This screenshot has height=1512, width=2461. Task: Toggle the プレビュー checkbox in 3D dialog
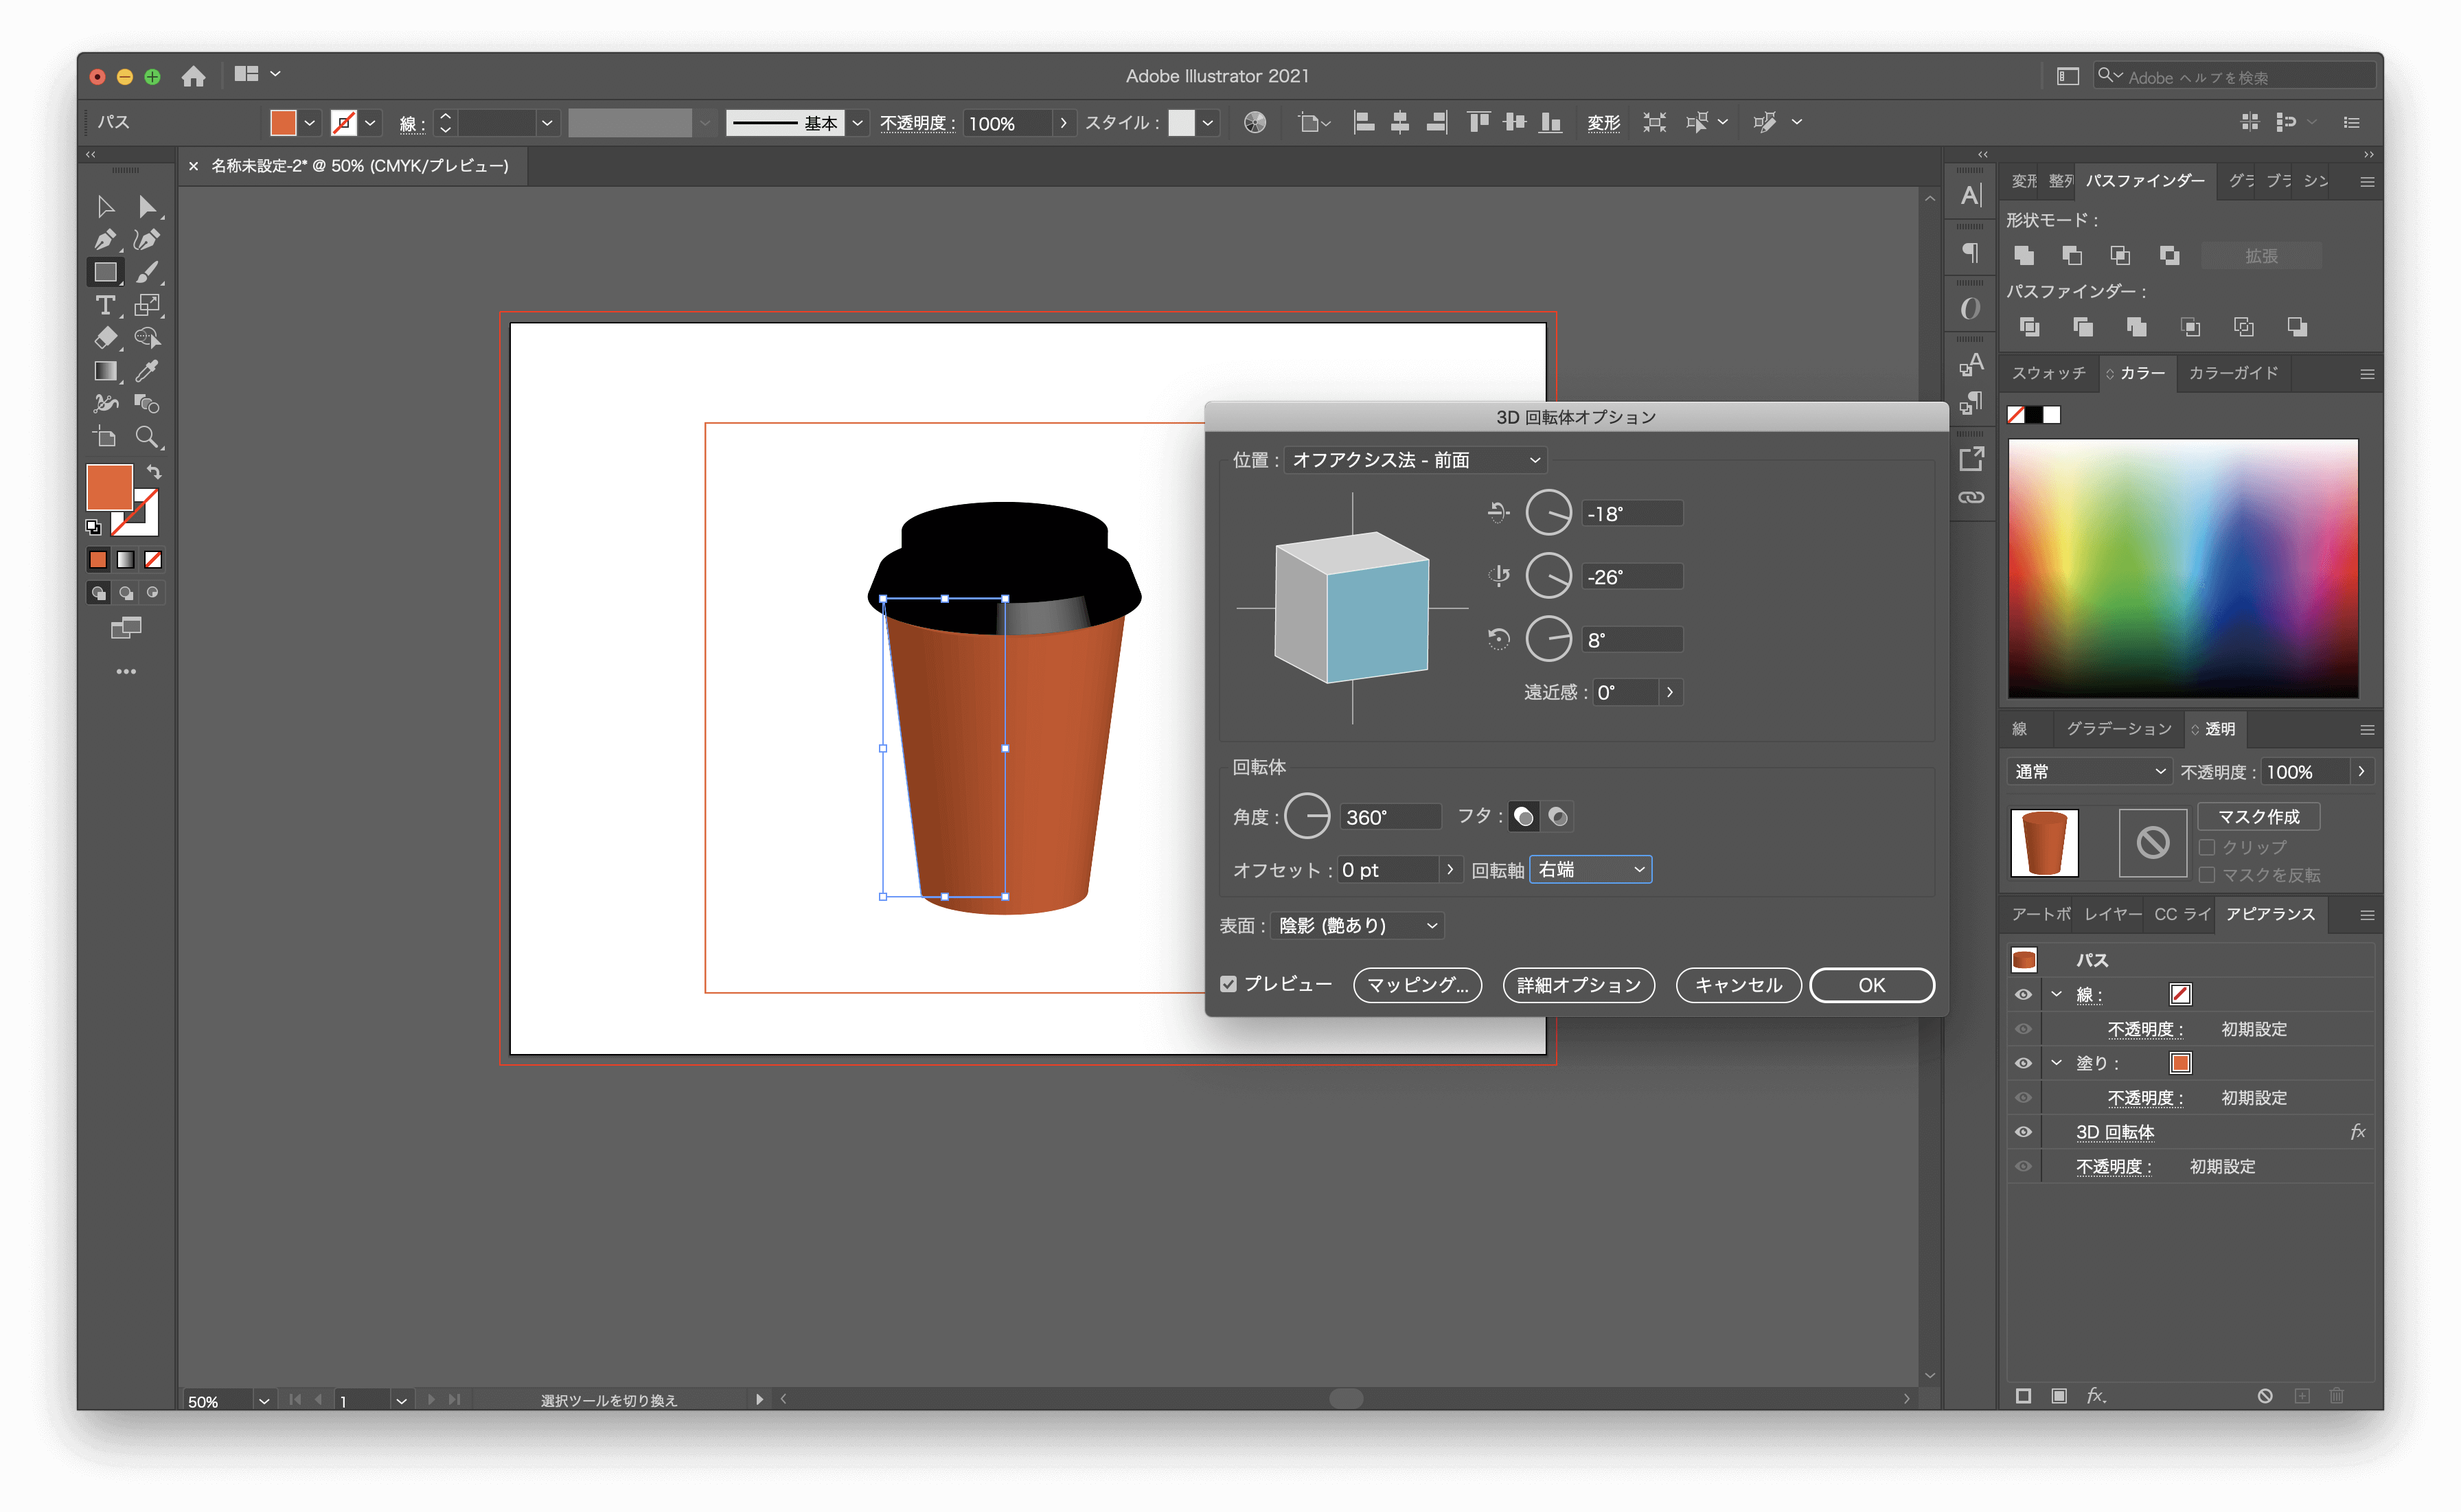coord(1228,984)
